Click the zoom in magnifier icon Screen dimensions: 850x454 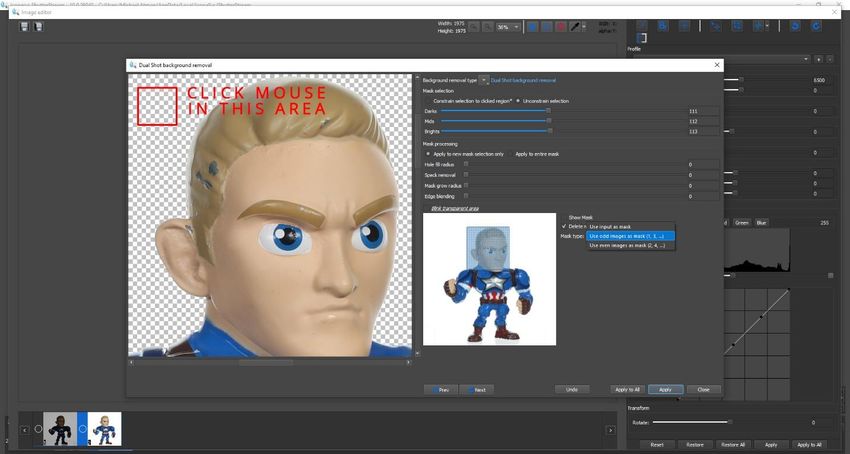click(x=488, y=27)
